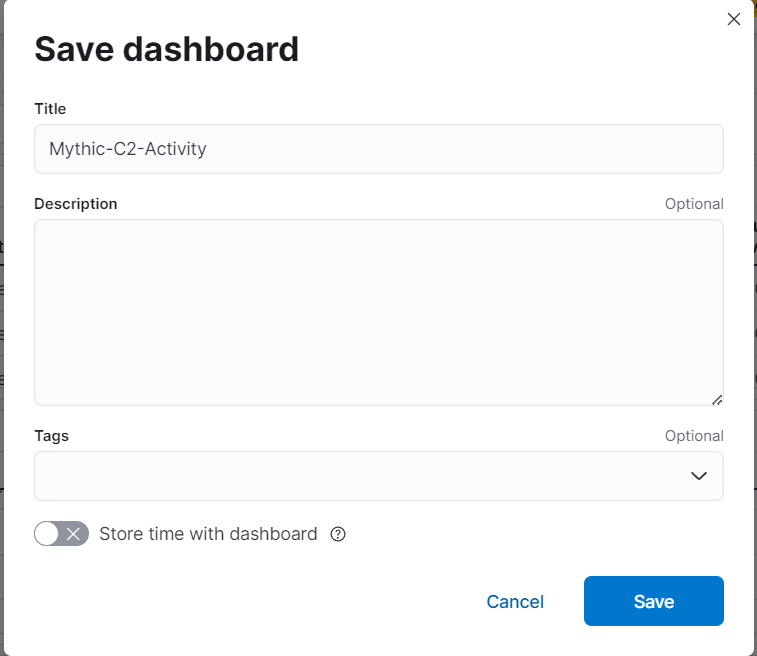Click inside the Tags combo box
The image size is (757, 656).
click(x=378, y=476)
